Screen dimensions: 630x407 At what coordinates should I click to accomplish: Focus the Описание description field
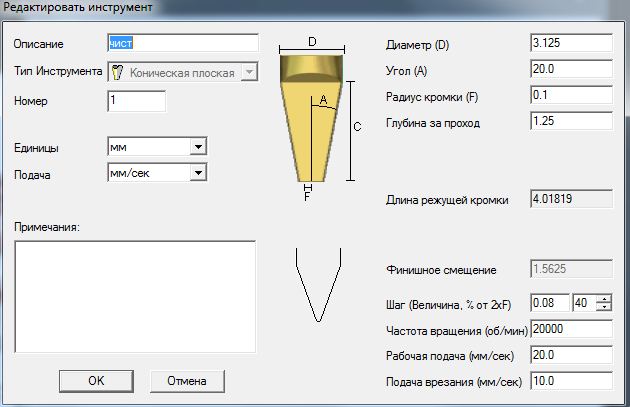click(x=182, y=44)
